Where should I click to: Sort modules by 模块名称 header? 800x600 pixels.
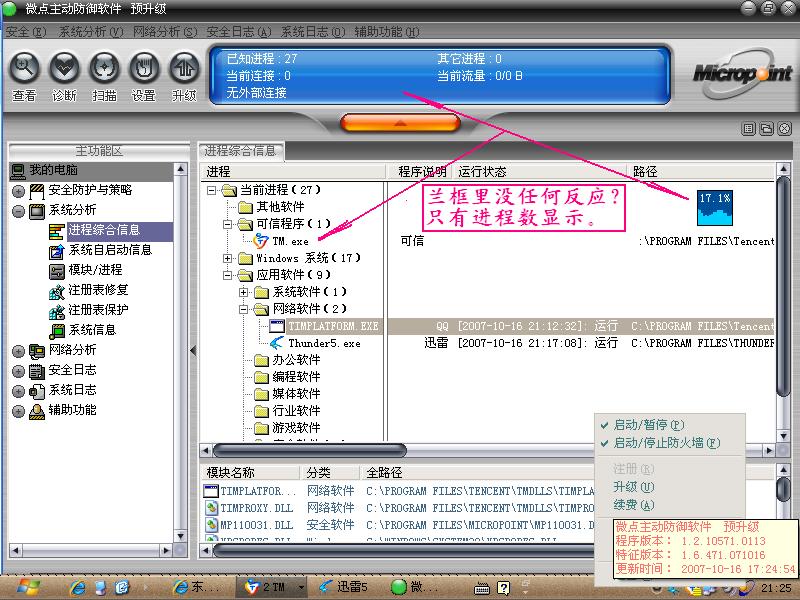[251, 472]
